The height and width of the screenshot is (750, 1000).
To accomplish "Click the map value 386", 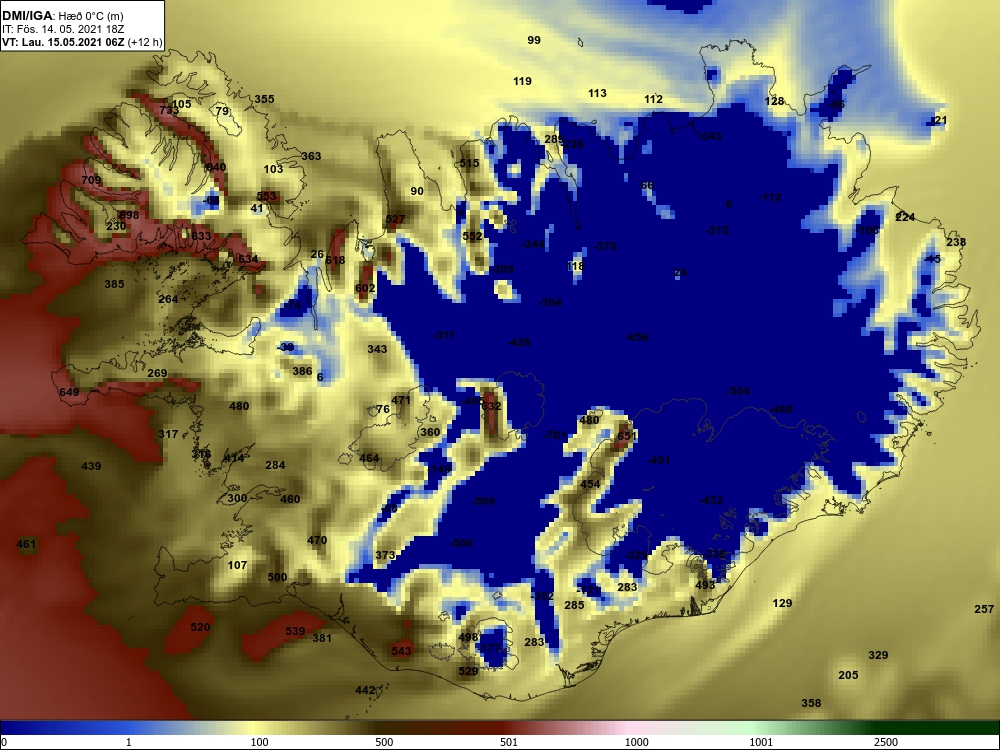I will coord(302,371).
